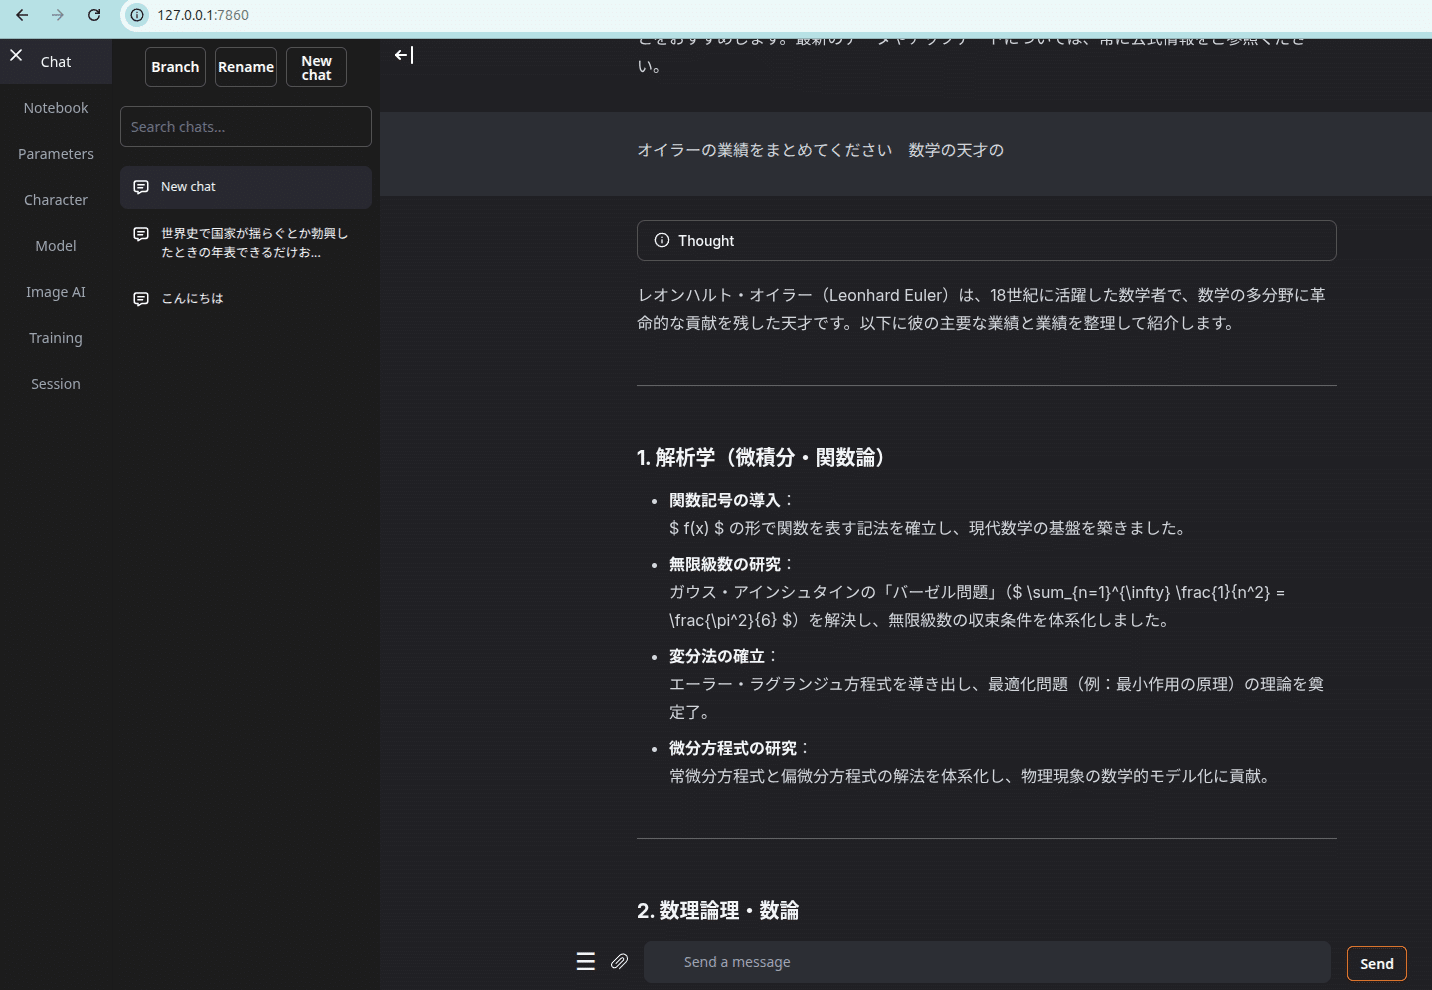The height and width of the screenshot is (990, 1432).
Task: Open the 世界史で国家が揺らぐ conversation
Action: coord(246,243)
